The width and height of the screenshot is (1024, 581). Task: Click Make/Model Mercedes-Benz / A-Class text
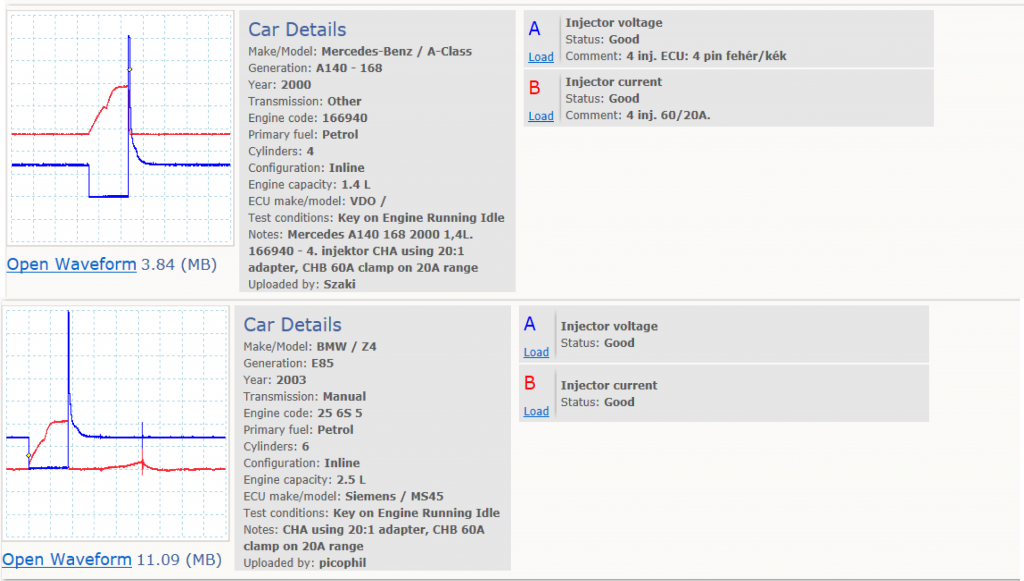tap(360, 52)
